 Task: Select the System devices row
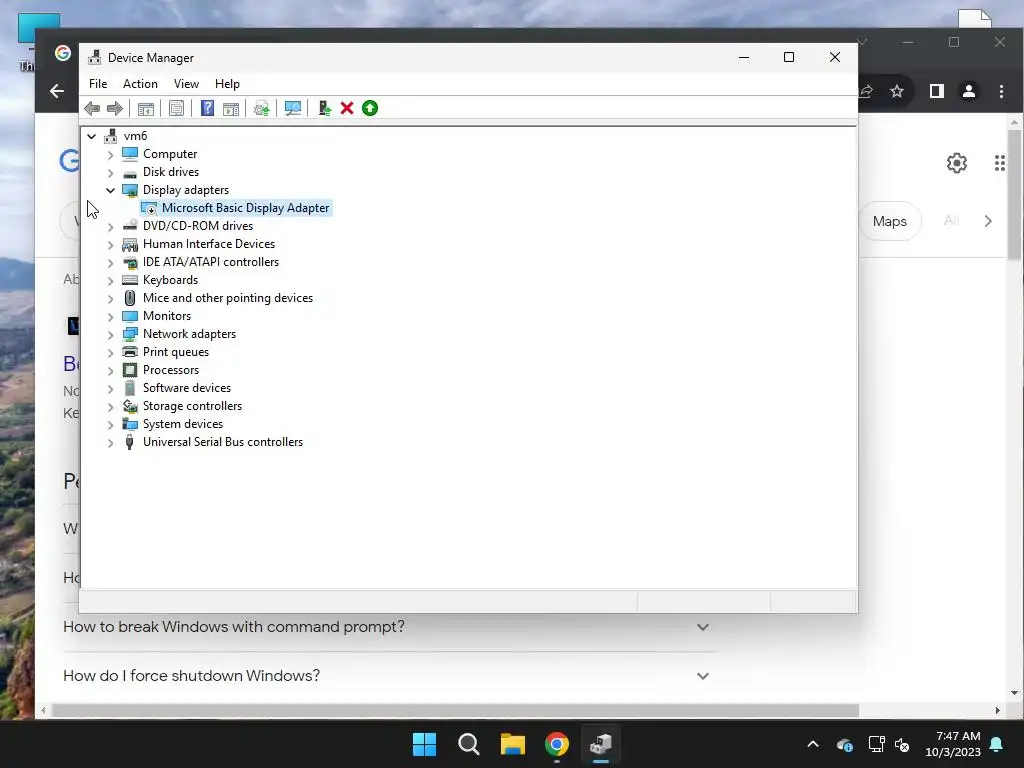183,424
